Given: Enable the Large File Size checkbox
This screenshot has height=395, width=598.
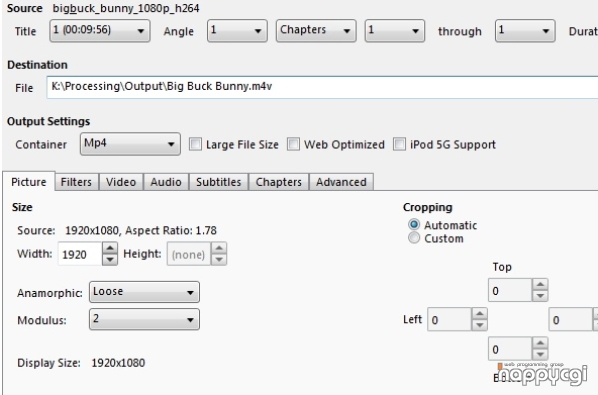Looking at the screenshot, I should point(195,145).
